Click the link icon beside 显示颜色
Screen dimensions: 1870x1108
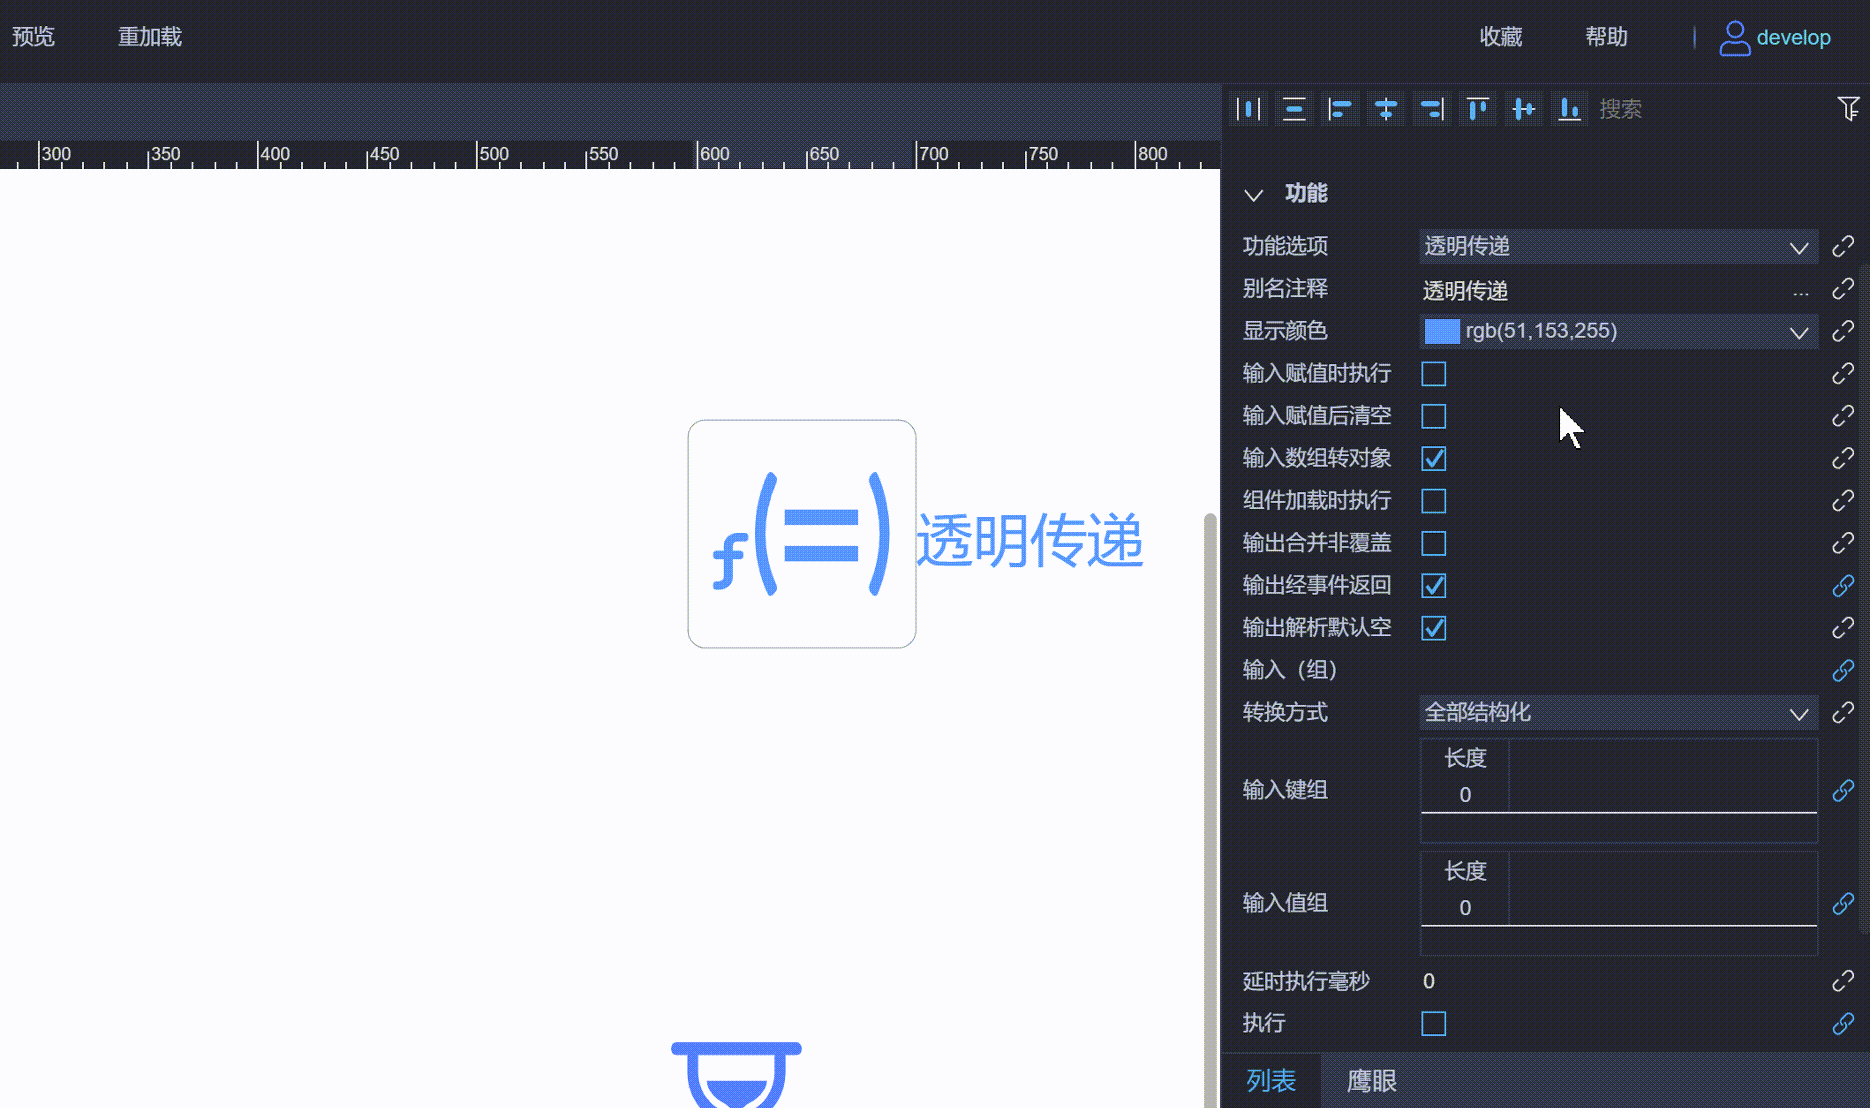[1842, 331]
